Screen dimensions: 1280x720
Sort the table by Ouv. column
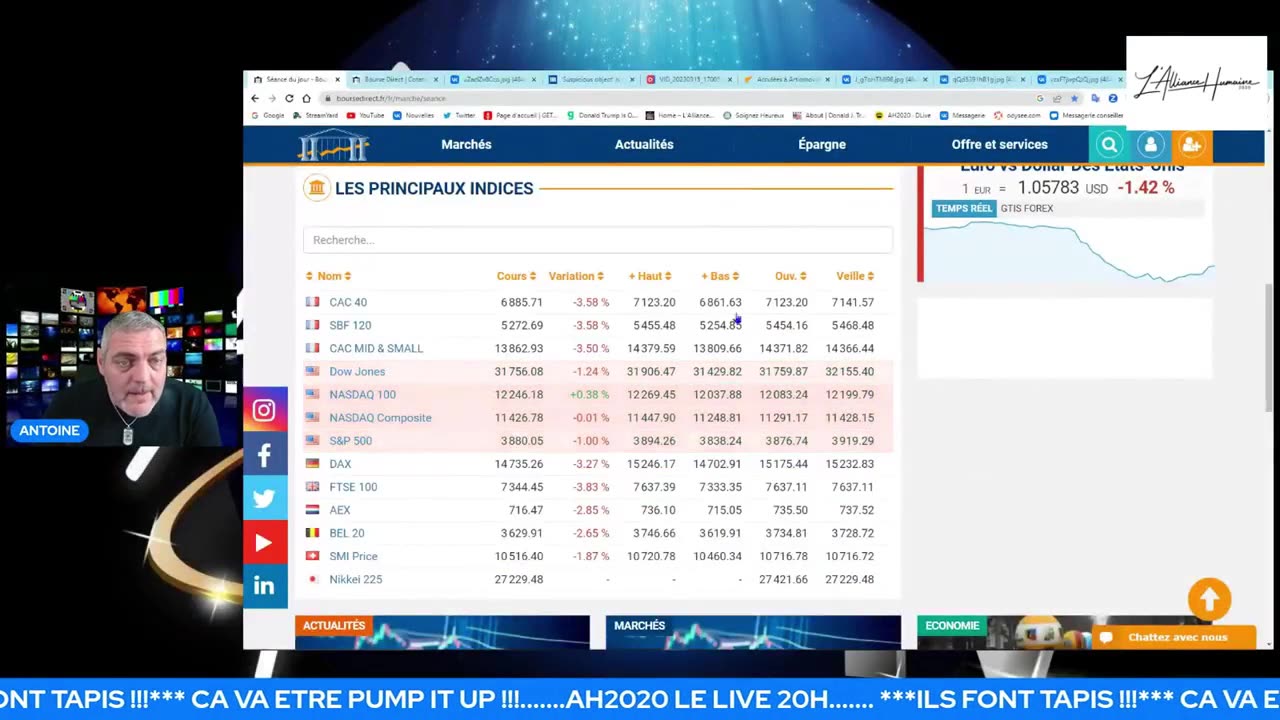(x=790, y=276)
